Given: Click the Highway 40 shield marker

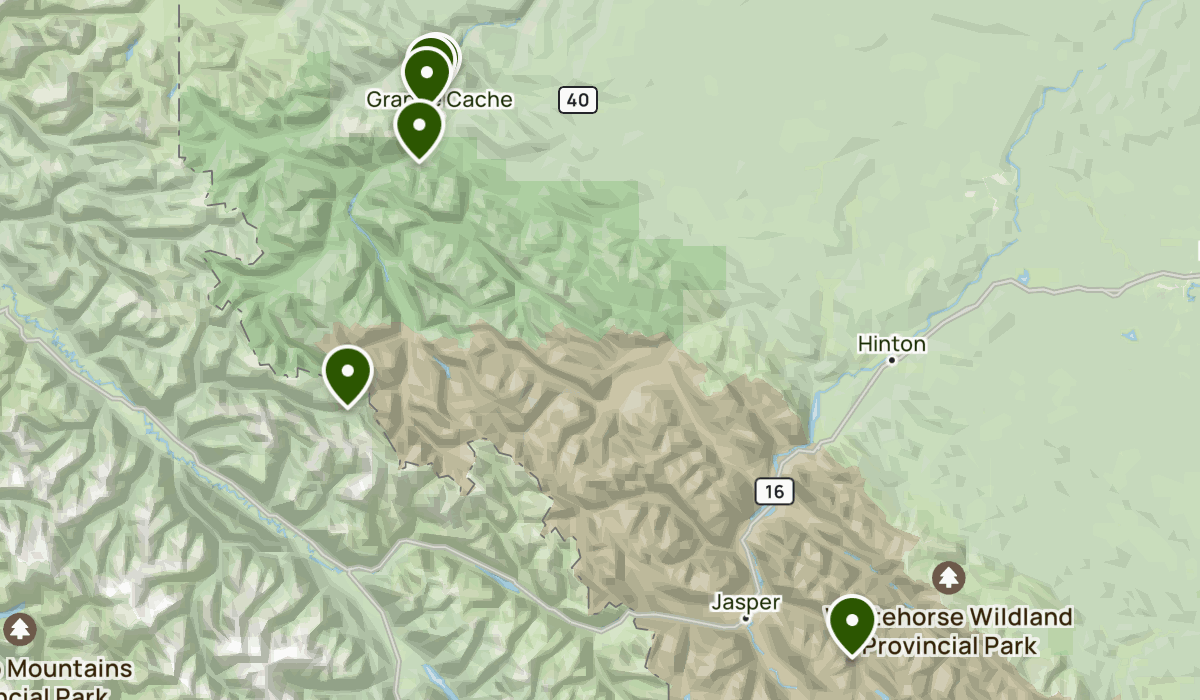Looking at the screenshot, I should point(579,100).
